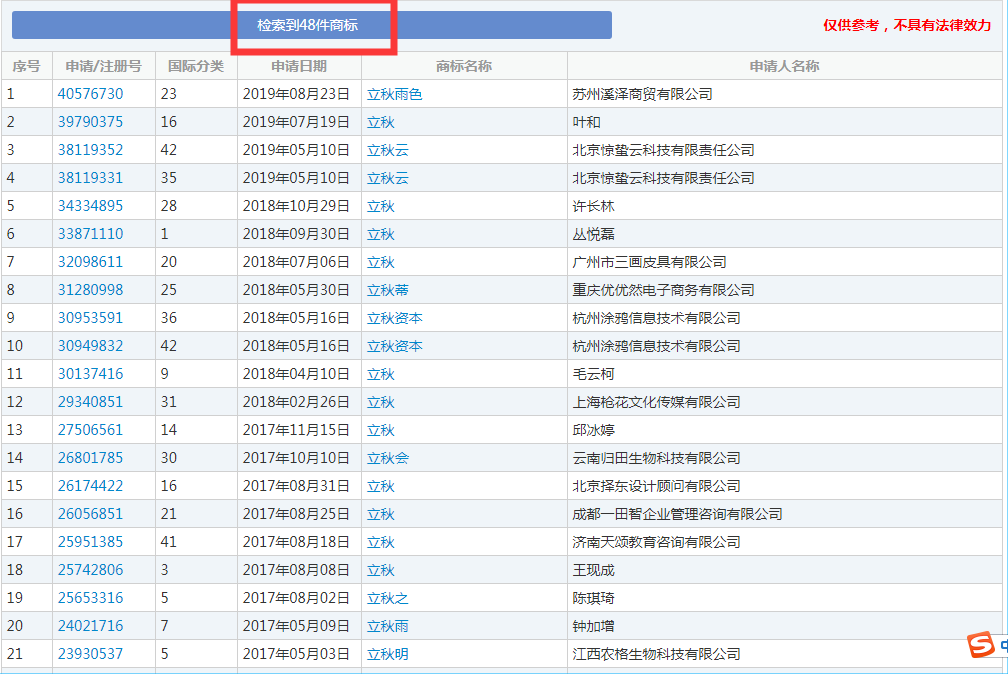The height and width of the screenshot is (674, 1008).
Task: Click the 商标名称 column header
Action: pos(464,66)
